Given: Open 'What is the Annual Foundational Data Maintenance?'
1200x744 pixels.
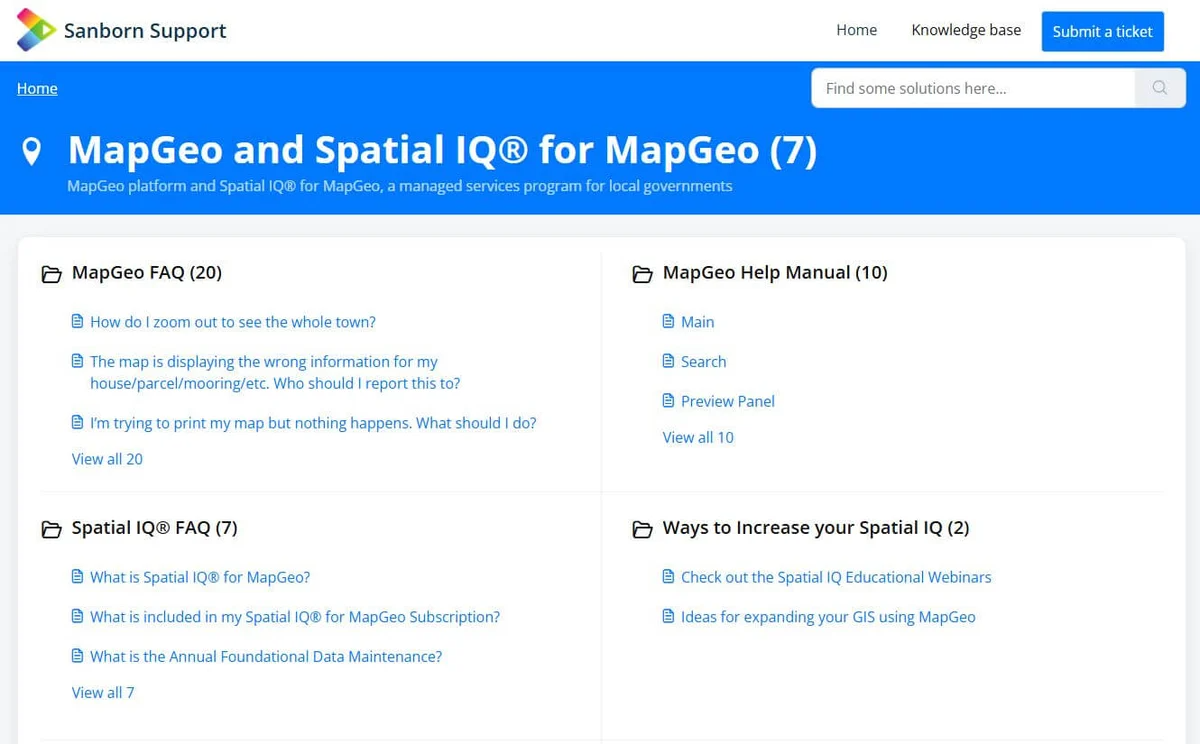Looking at the screenshot, I should 266,657.
